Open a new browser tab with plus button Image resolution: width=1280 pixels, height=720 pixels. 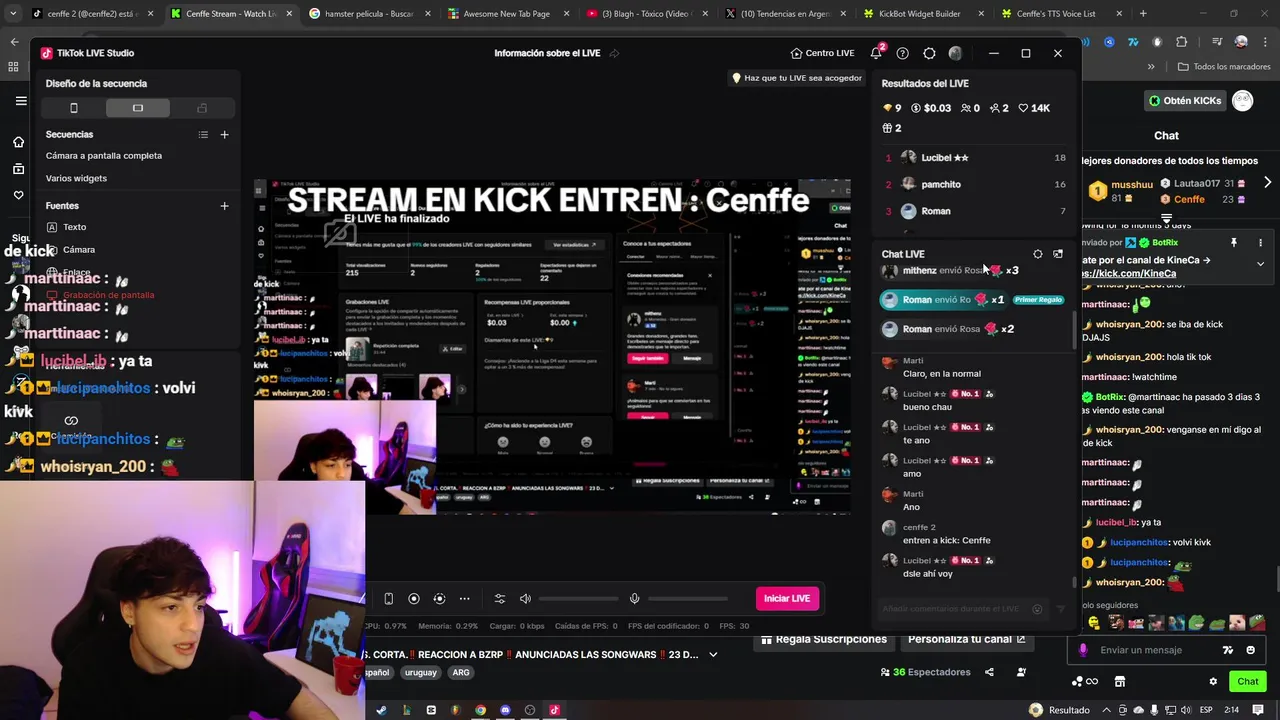(1143, 14)
